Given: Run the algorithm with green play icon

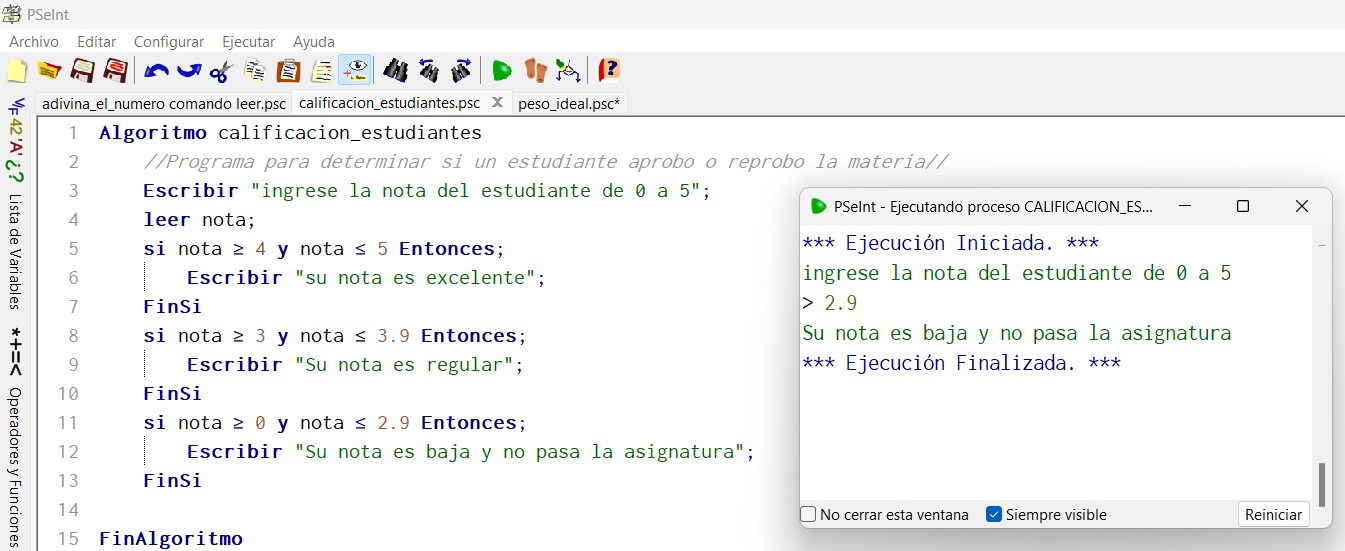Looking at the screenshot, I should 502,71.
